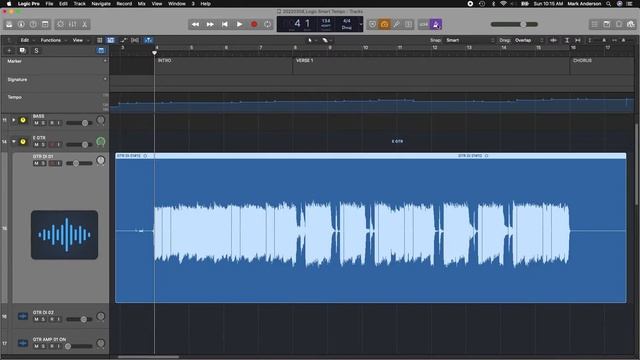
Task: Open the Inspector info button
Action: point(21,24)
